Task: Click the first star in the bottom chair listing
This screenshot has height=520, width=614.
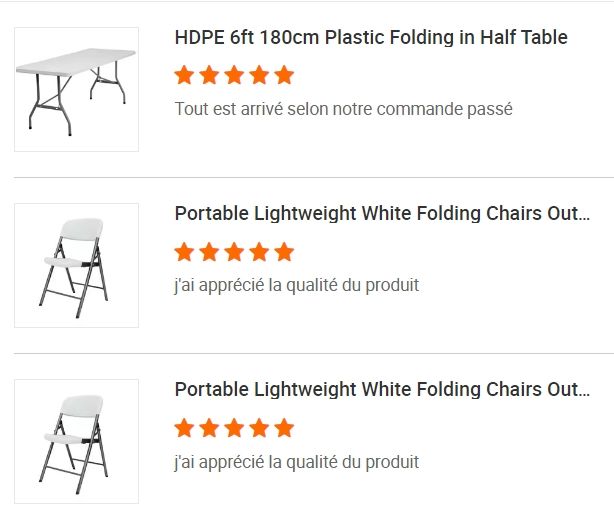Action: coord(184,428)
